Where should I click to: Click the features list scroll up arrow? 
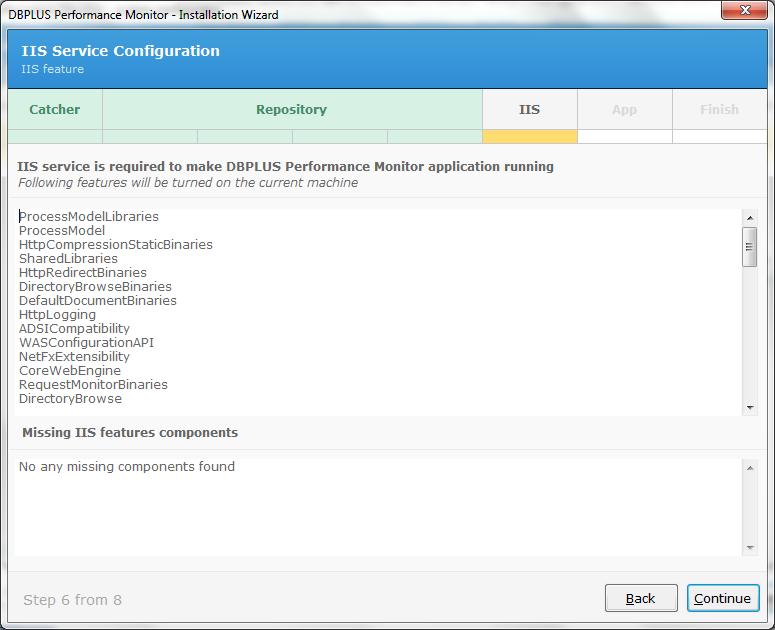point(750,218)
